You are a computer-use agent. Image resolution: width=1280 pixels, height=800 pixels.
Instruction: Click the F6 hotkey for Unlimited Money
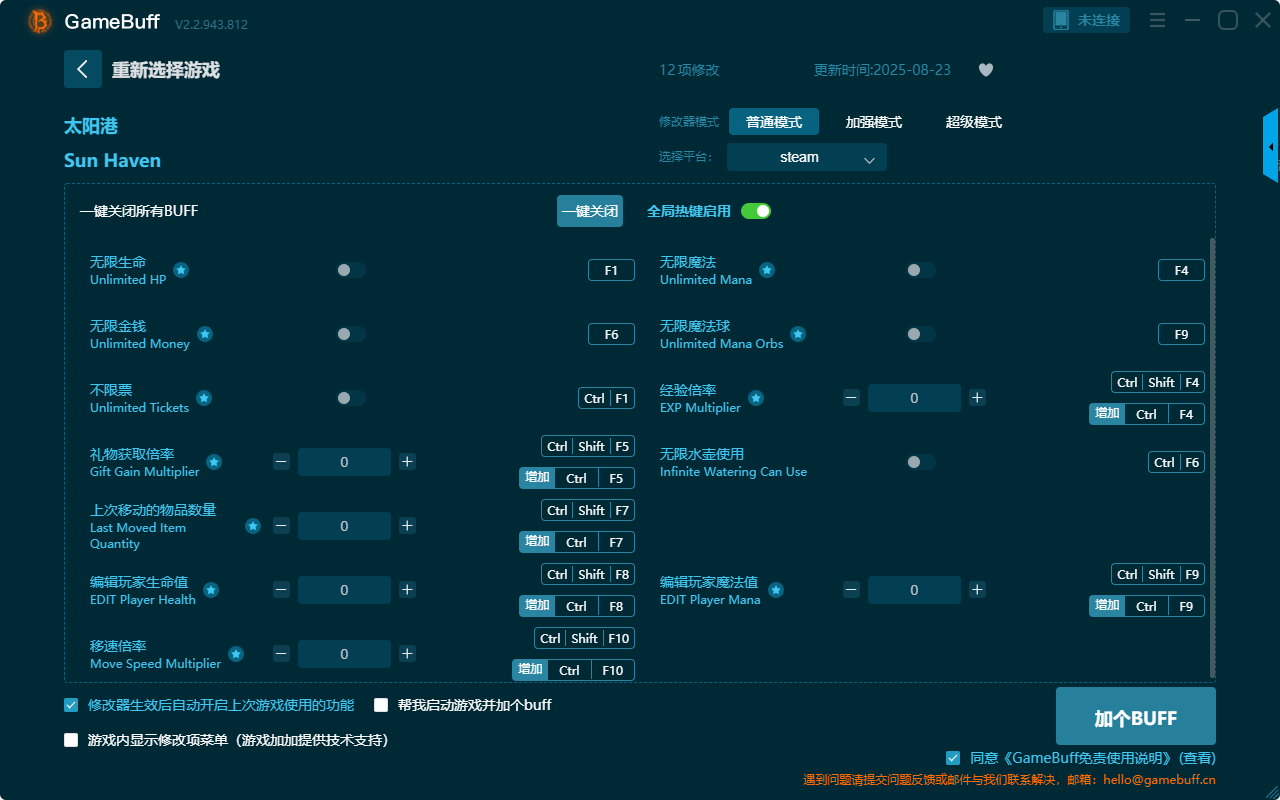coord(611,334)
